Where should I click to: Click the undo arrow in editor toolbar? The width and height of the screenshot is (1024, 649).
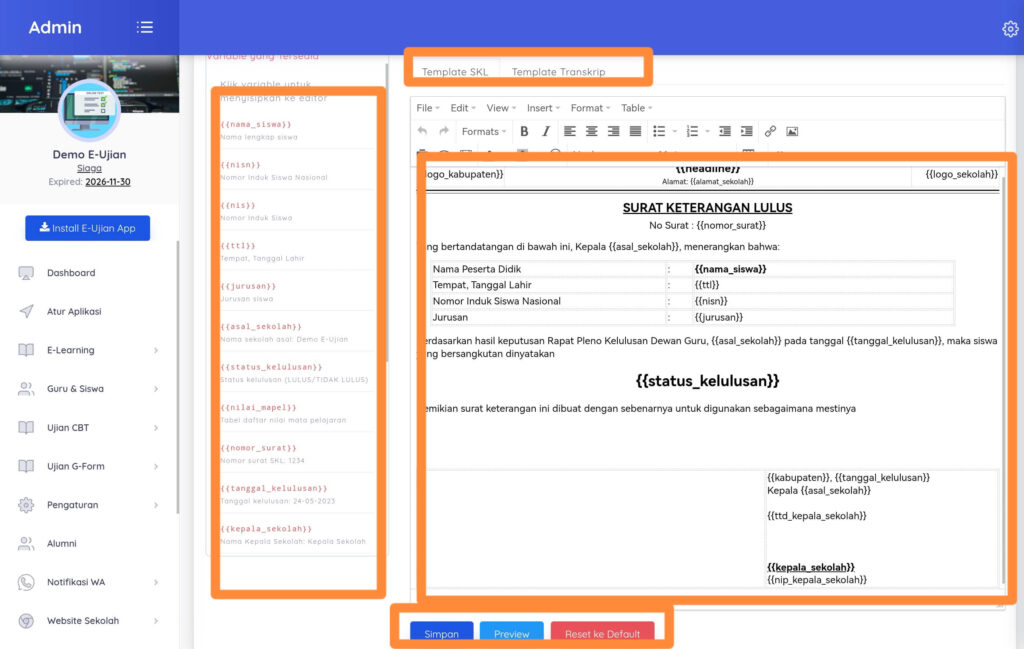coord(423,131)
